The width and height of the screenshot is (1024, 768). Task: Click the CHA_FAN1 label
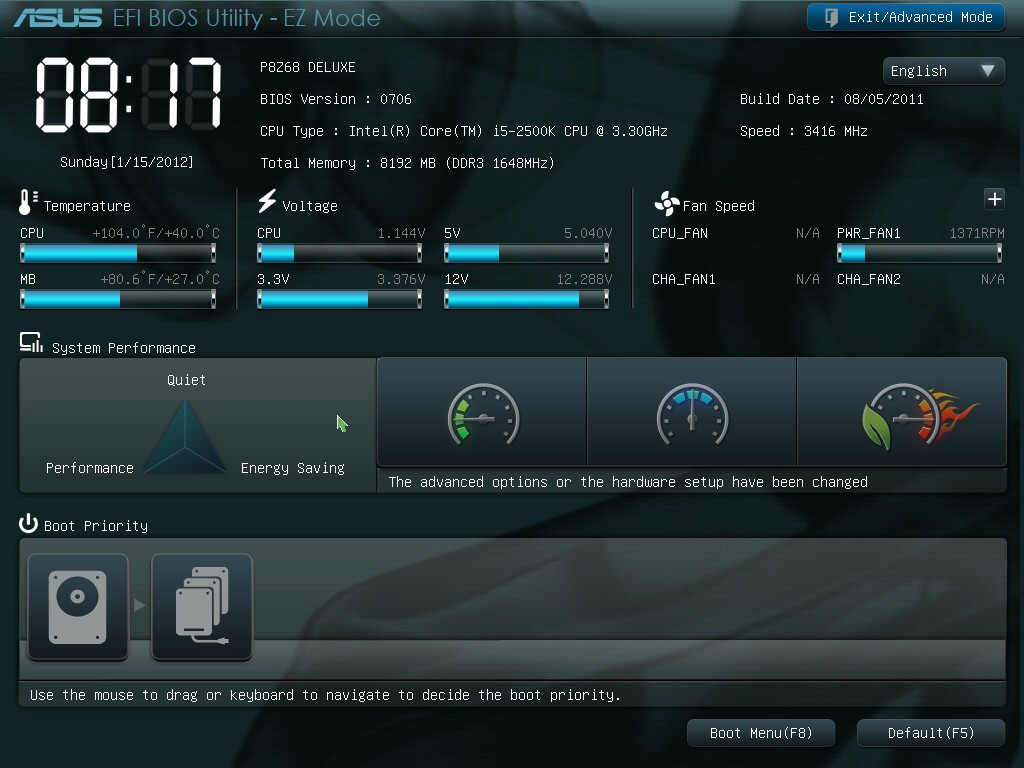tap(684, 280)
